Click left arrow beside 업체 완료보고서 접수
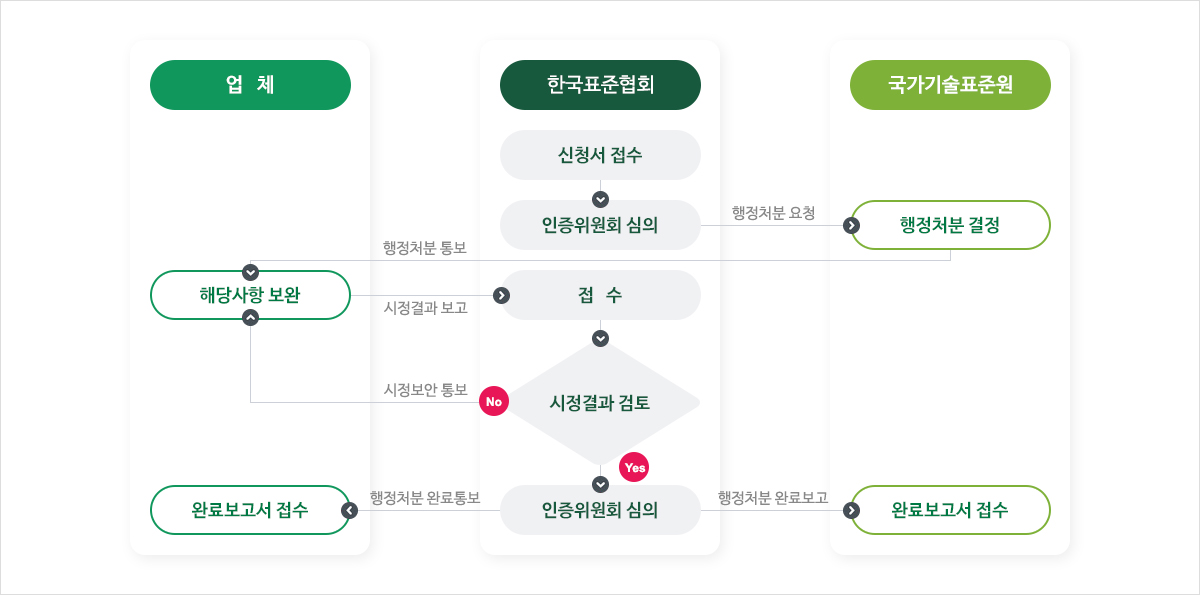The image size is (1200, 595). (350, 510)
